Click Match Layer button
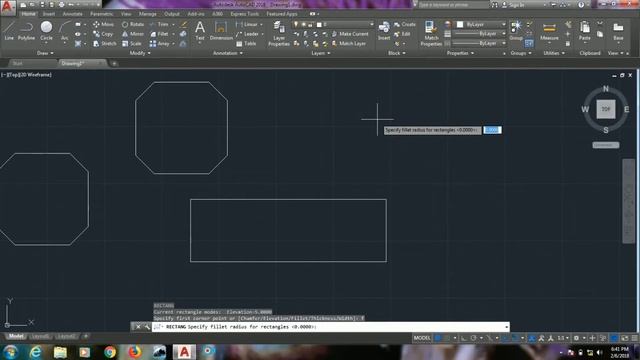The height and width of the screenshot is (360, 640). coord(349,43)
